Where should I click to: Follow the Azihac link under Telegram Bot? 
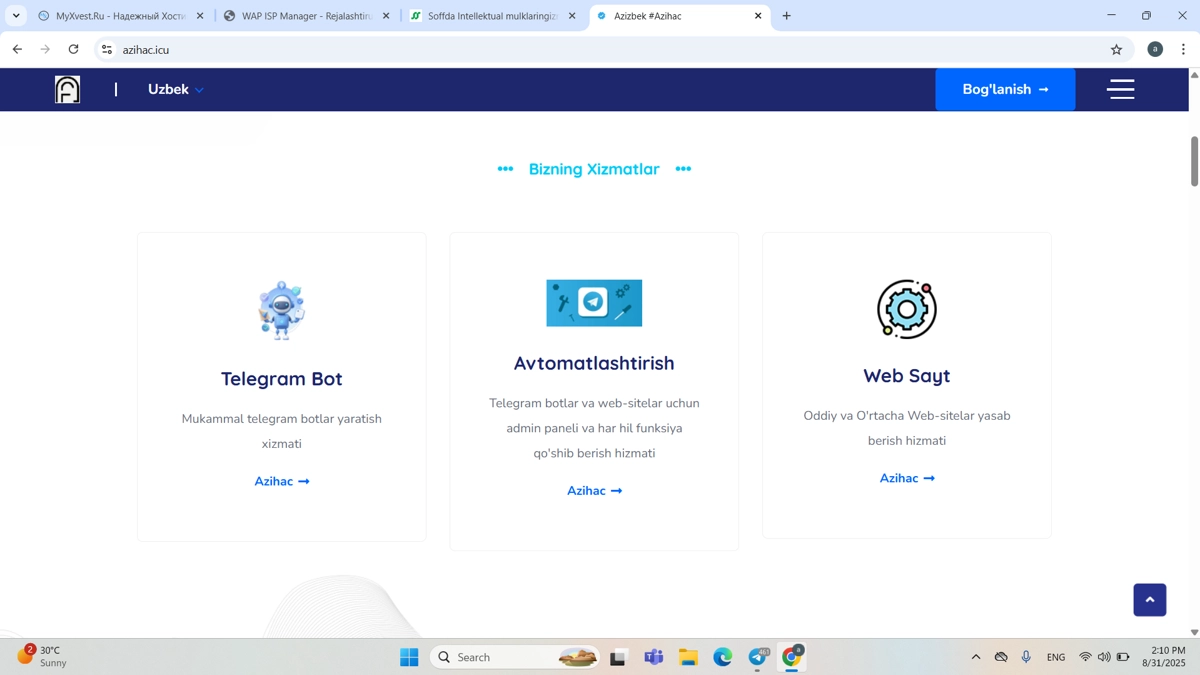coord(281,481)
